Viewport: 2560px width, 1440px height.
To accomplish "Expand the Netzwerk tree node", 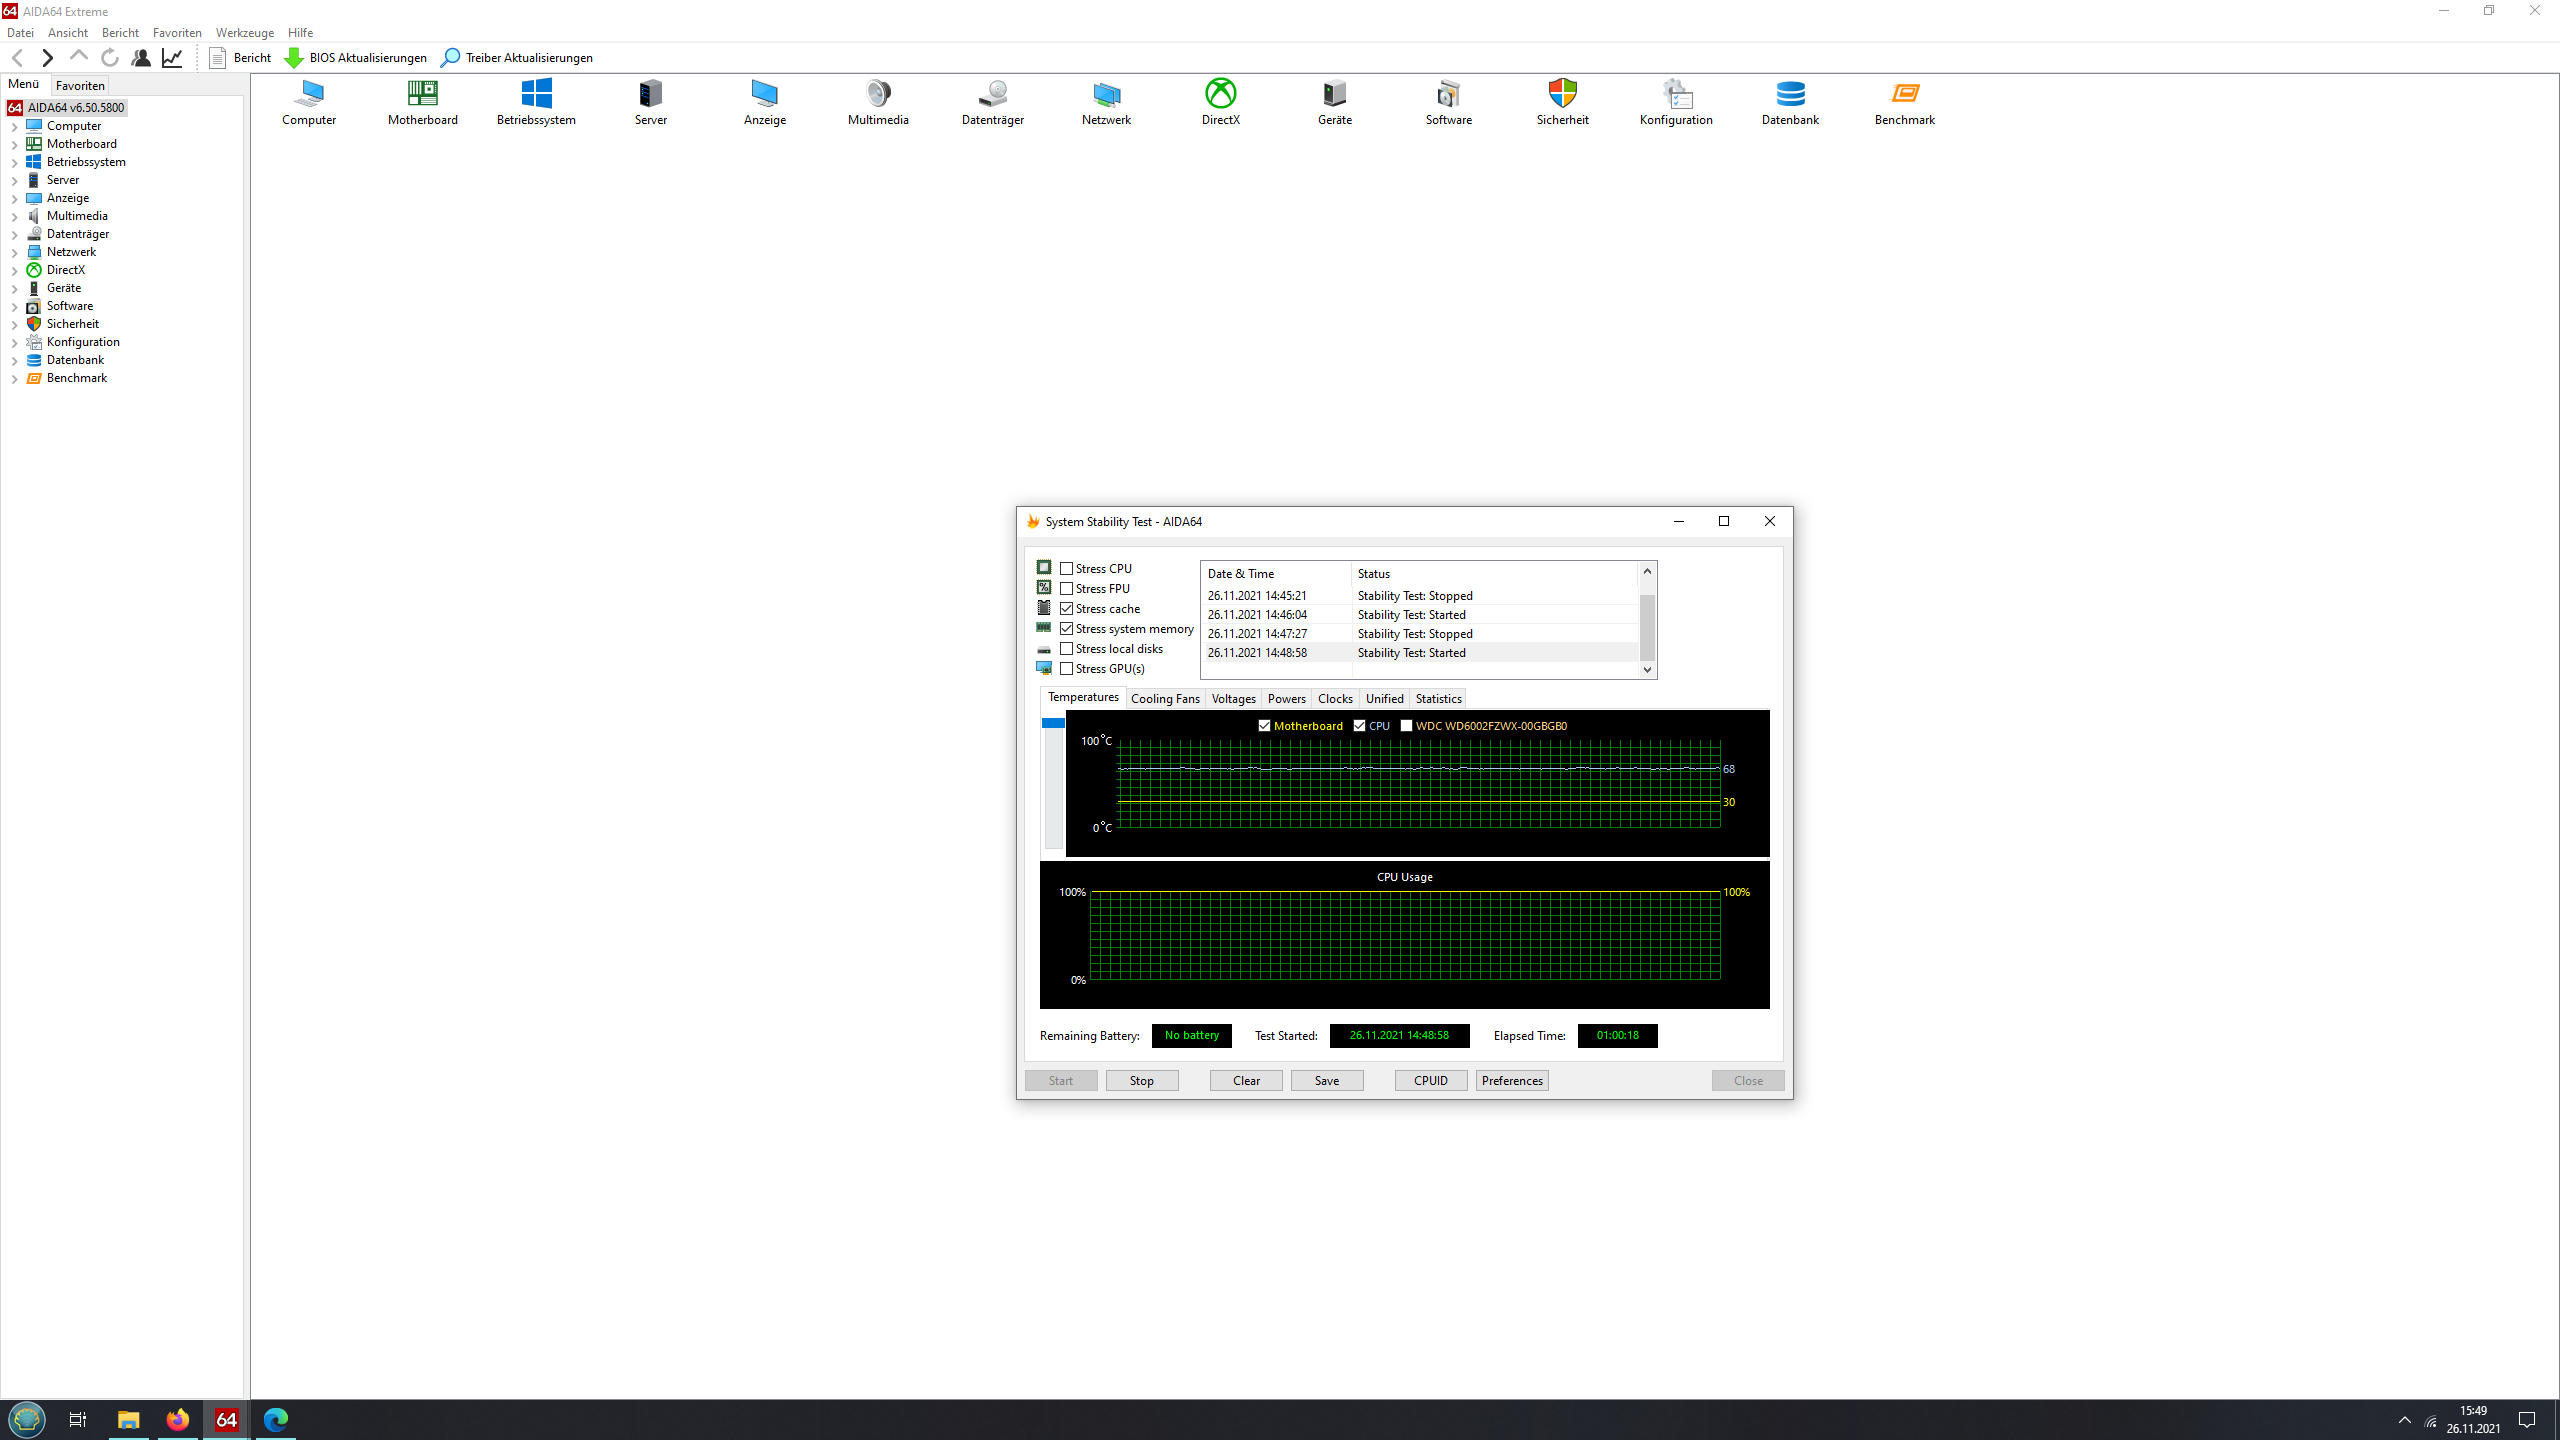I will coord(14,253).
